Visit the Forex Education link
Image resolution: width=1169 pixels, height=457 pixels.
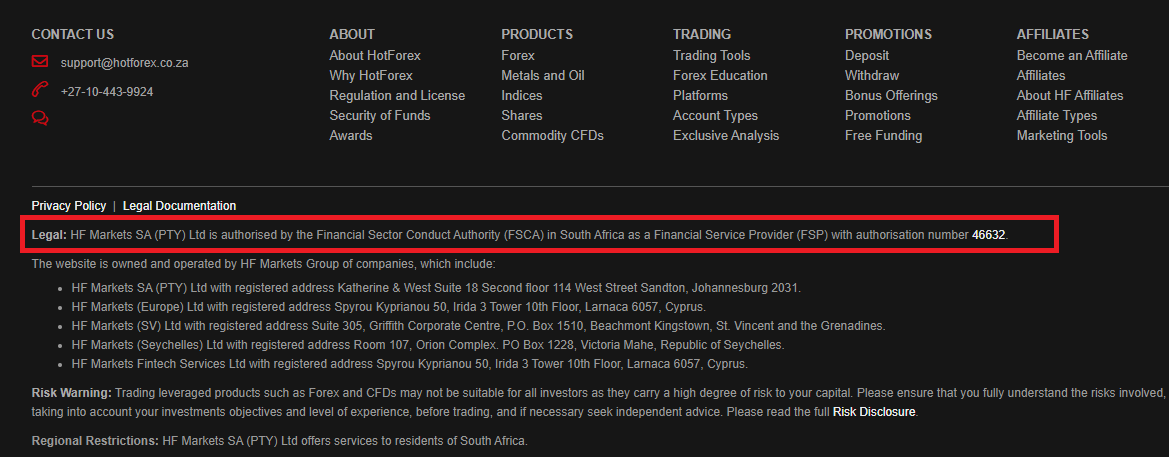point(720,75)
